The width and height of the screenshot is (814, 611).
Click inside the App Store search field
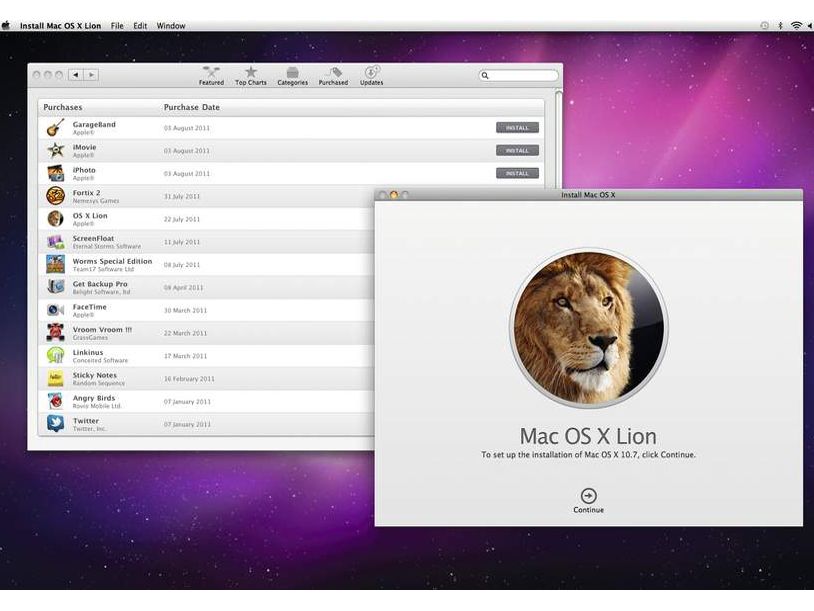point(520,75)
